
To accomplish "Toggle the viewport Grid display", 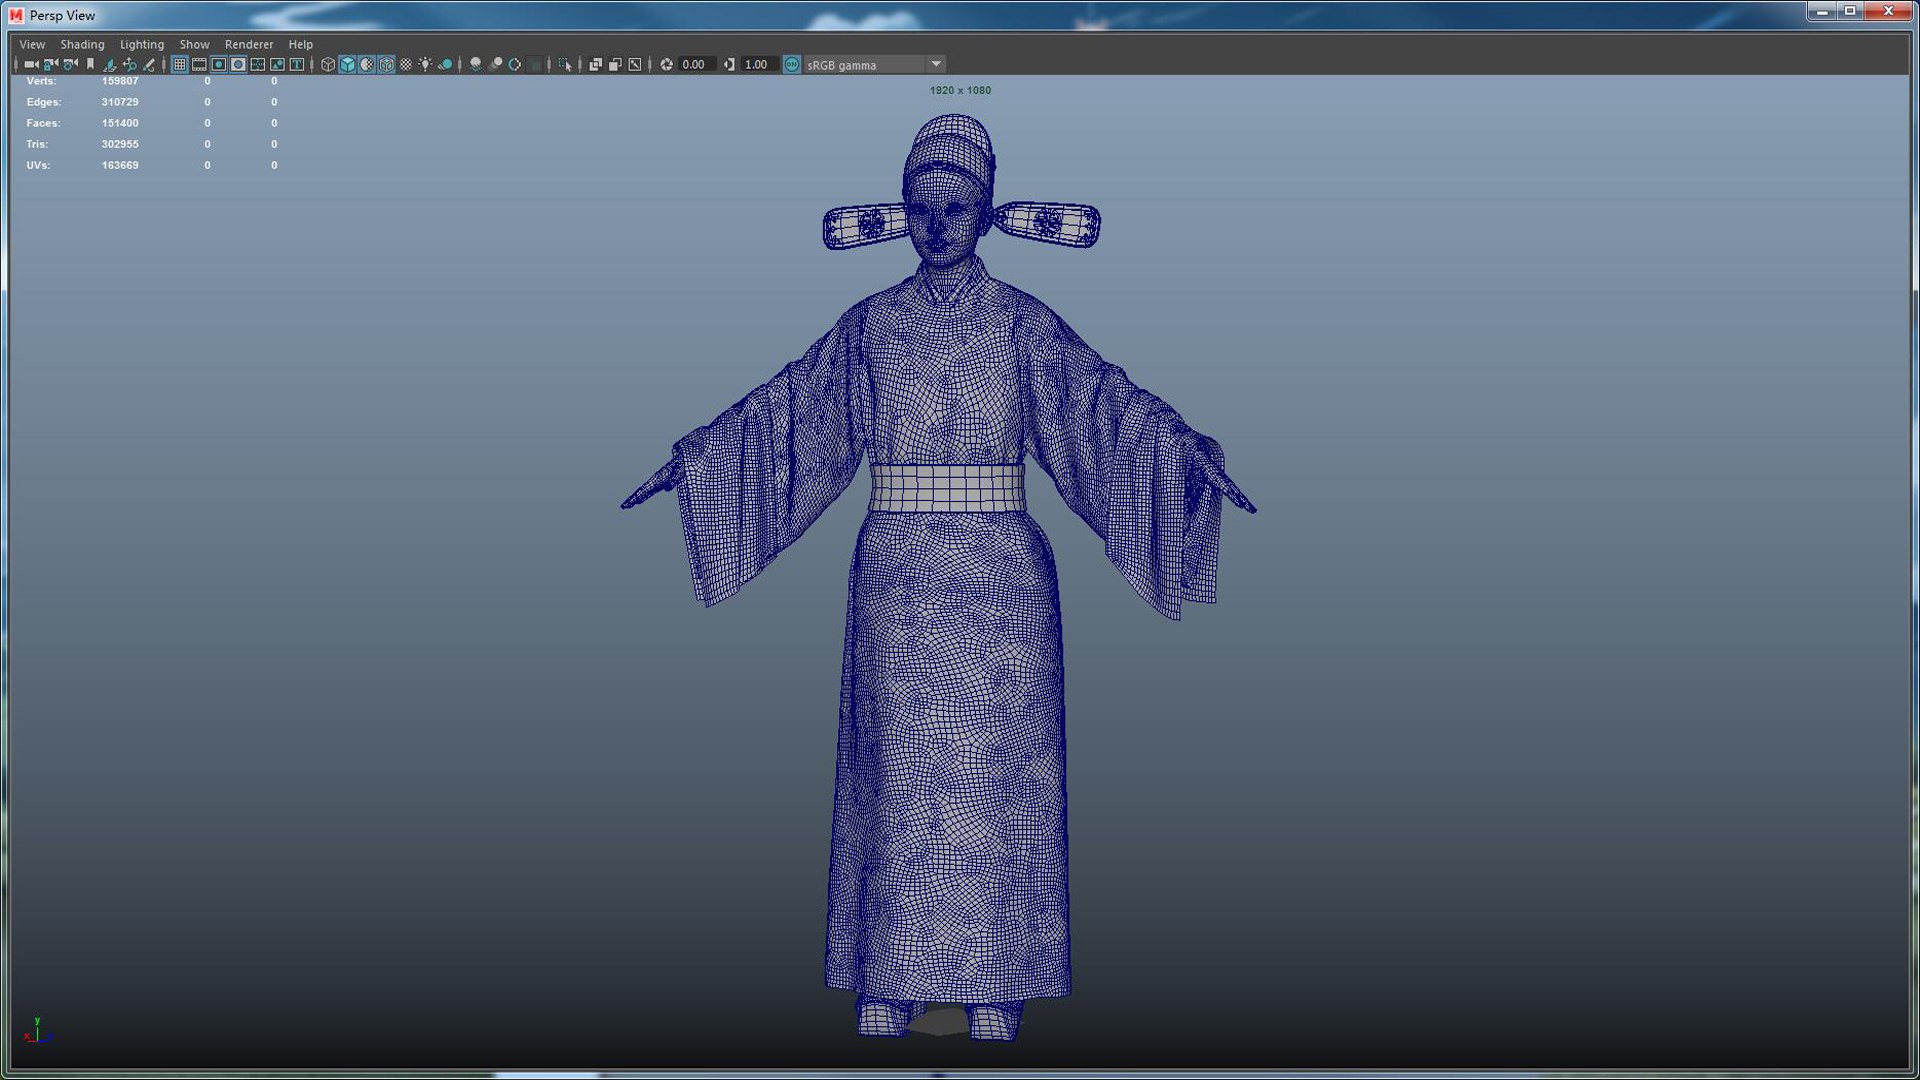I will point(179,64).
